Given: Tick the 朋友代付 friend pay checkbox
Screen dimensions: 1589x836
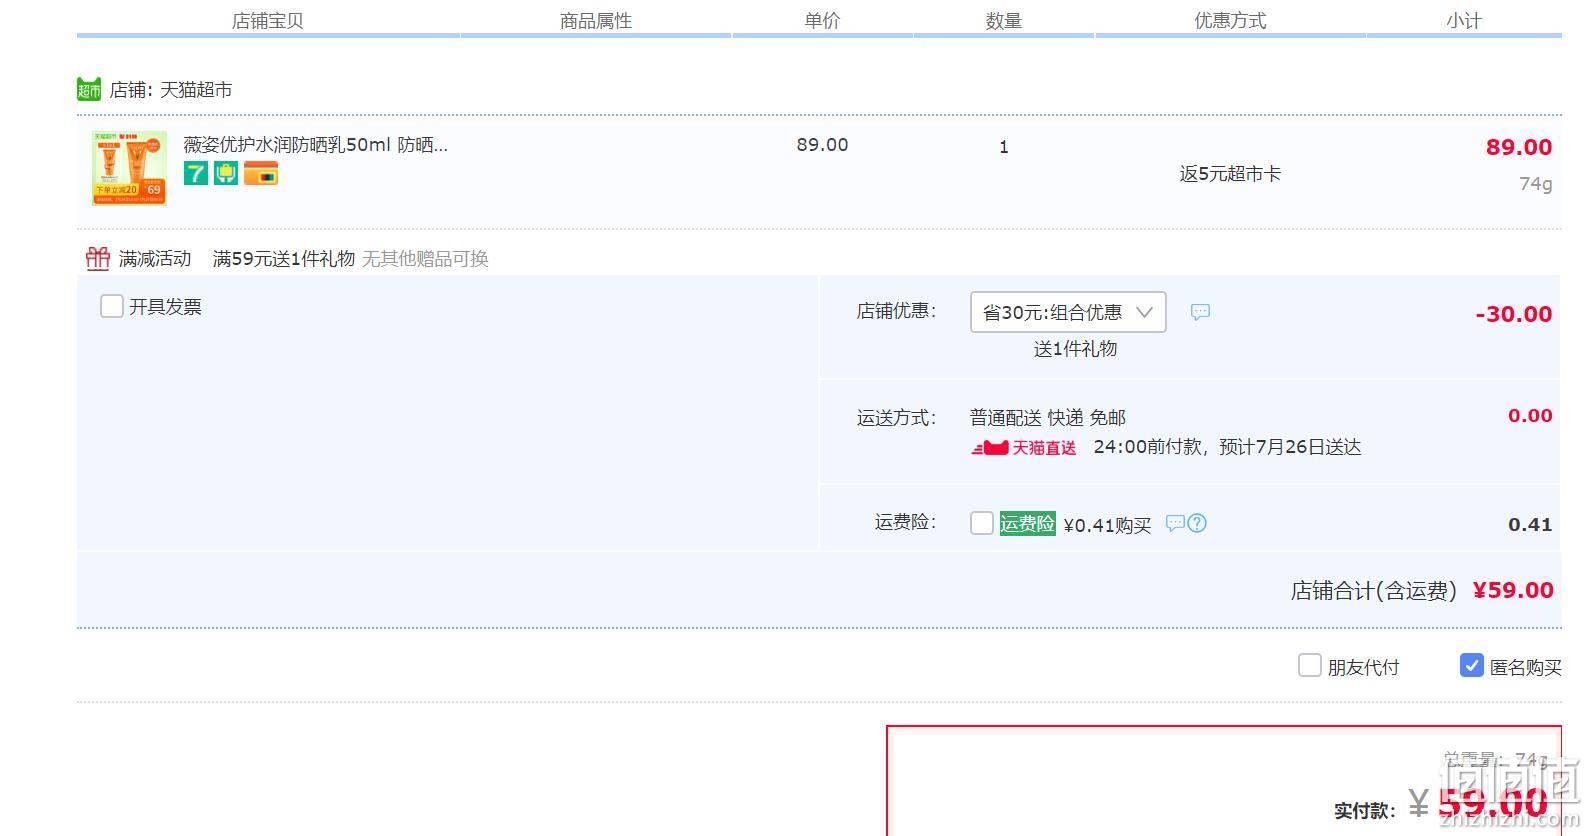Looking at the screenshot, I should [x=1309, y=666].
